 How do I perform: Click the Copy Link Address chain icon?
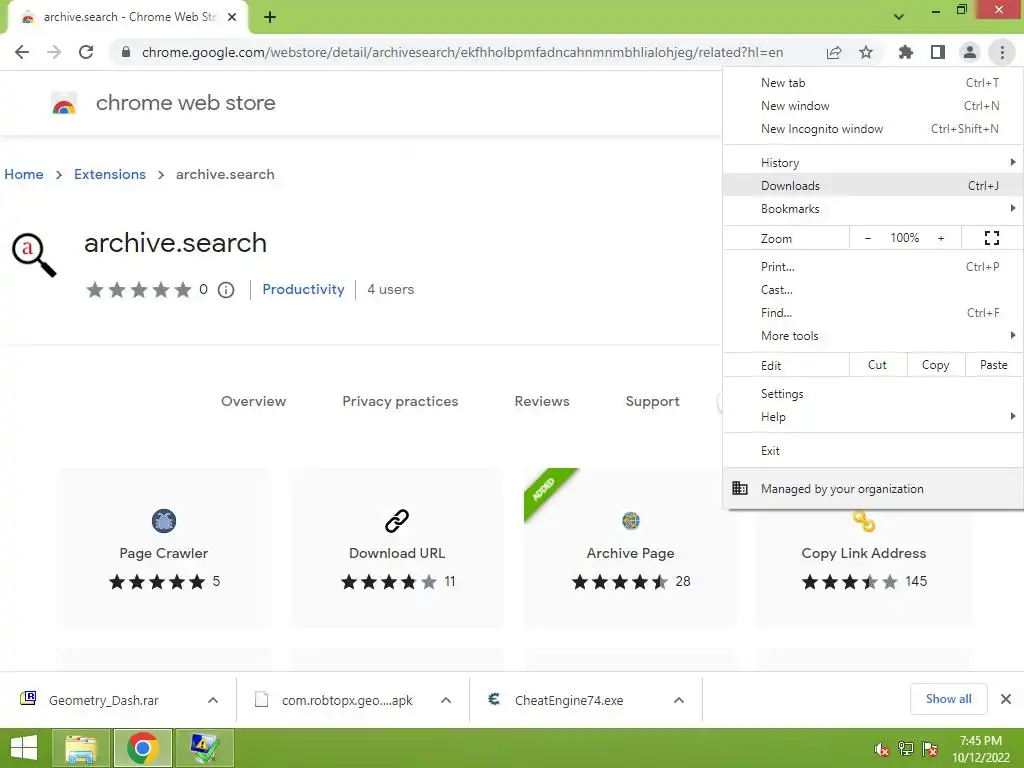[x=863, y=522]
